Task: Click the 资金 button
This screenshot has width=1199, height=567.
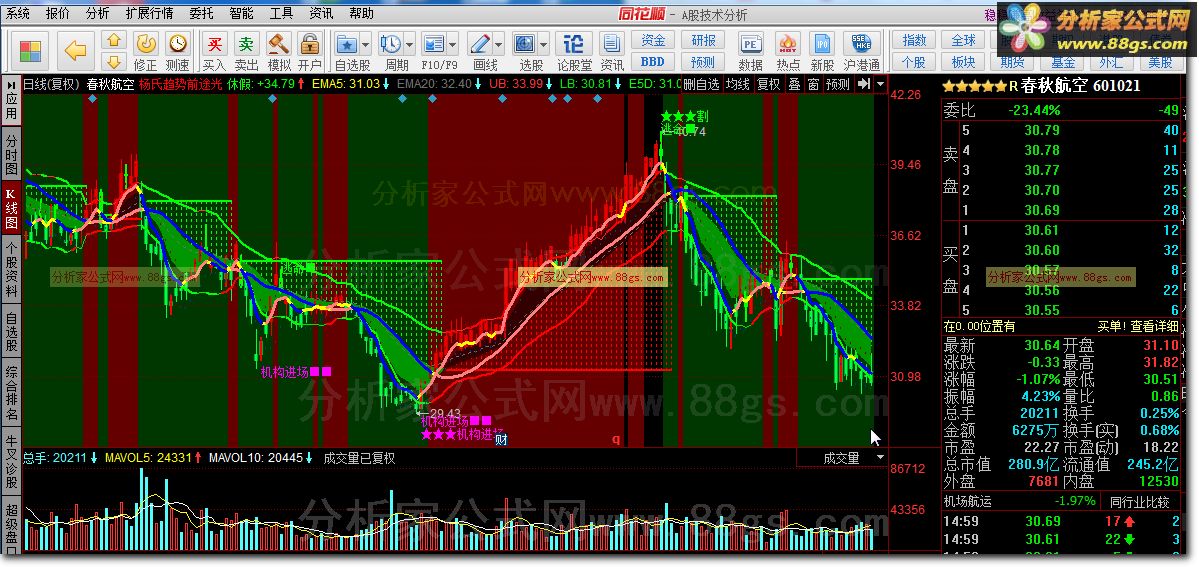Action: (x=653, y=41)
